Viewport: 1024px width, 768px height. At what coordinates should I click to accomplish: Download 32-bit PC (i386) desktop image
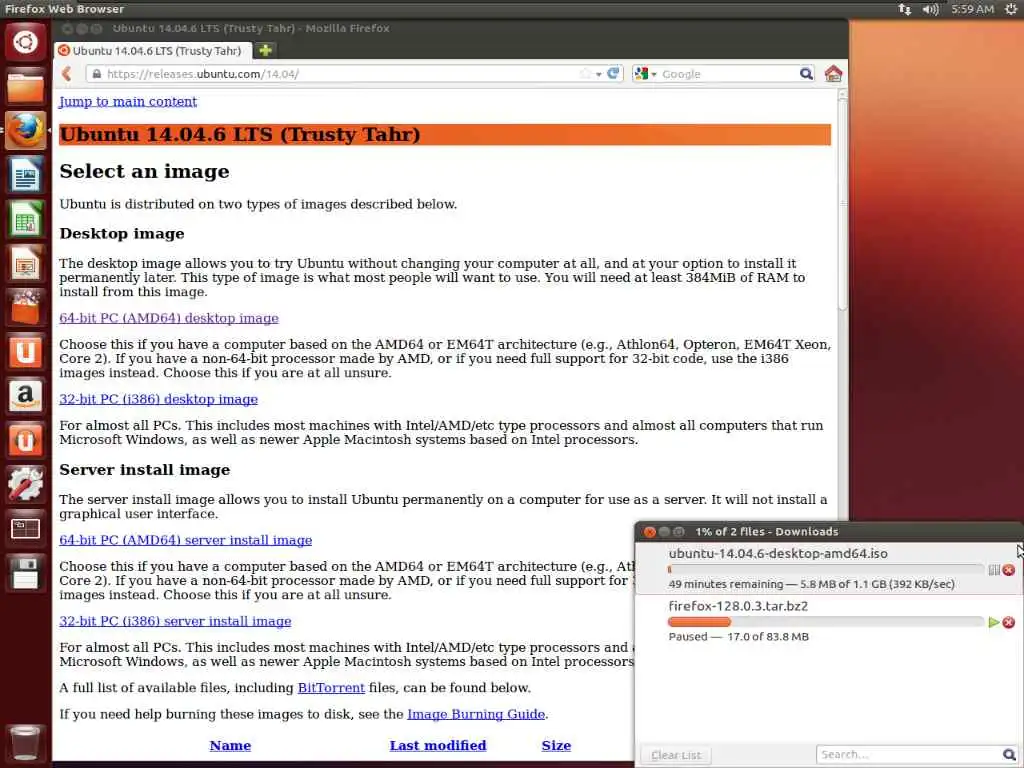click(159, 399)
